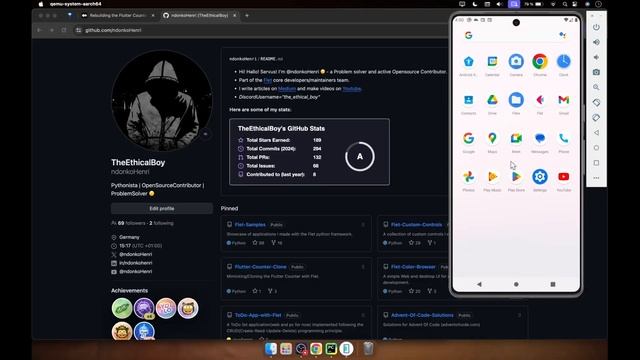Open Gmail on the phone home screen
The image size is (640, 360).
coord(563,100)
